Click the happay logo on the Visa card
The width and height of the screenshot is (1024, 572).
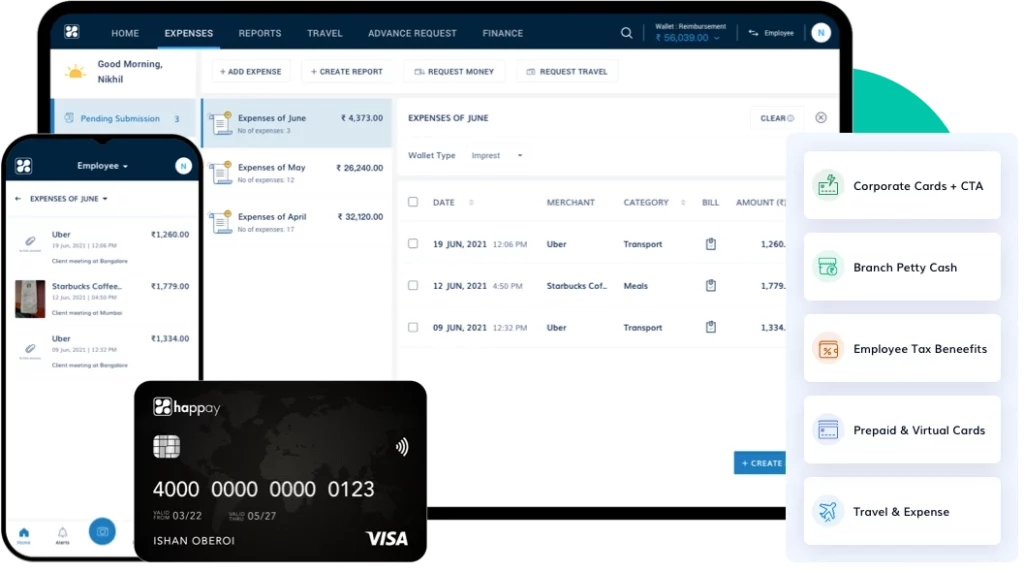[187, 407]
